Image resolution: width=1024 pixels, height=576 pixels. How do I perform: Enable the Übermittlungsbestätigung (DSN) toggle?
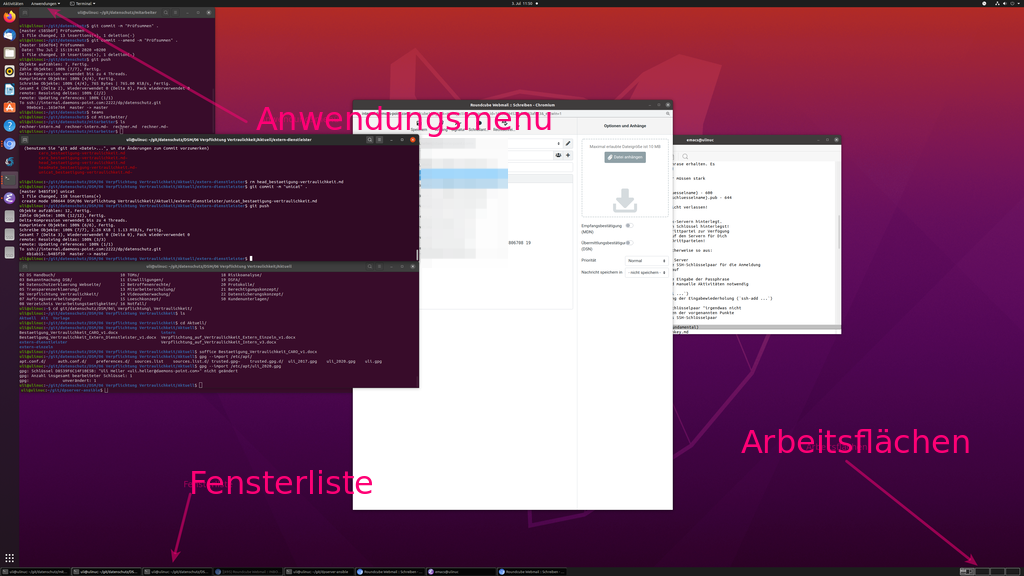click(x=629, y=242)
